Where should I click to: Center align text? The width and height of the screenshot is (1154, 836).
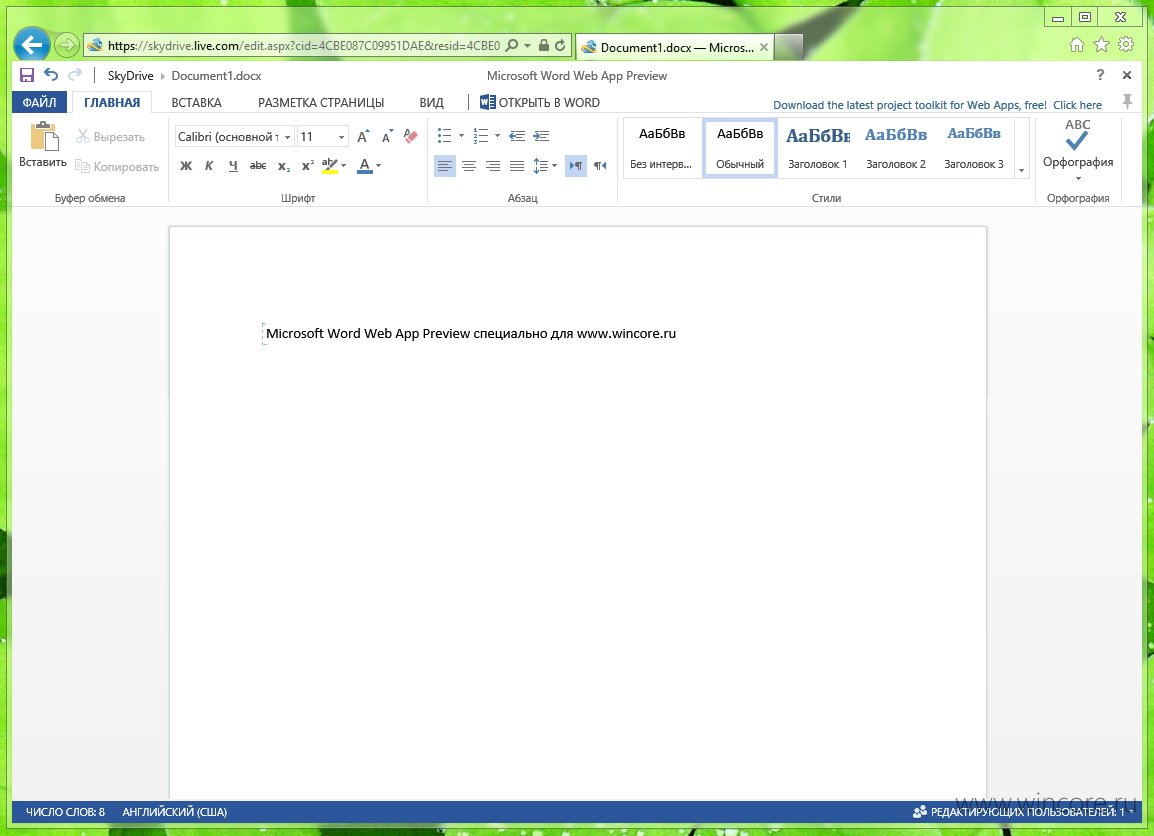point(469,166)
